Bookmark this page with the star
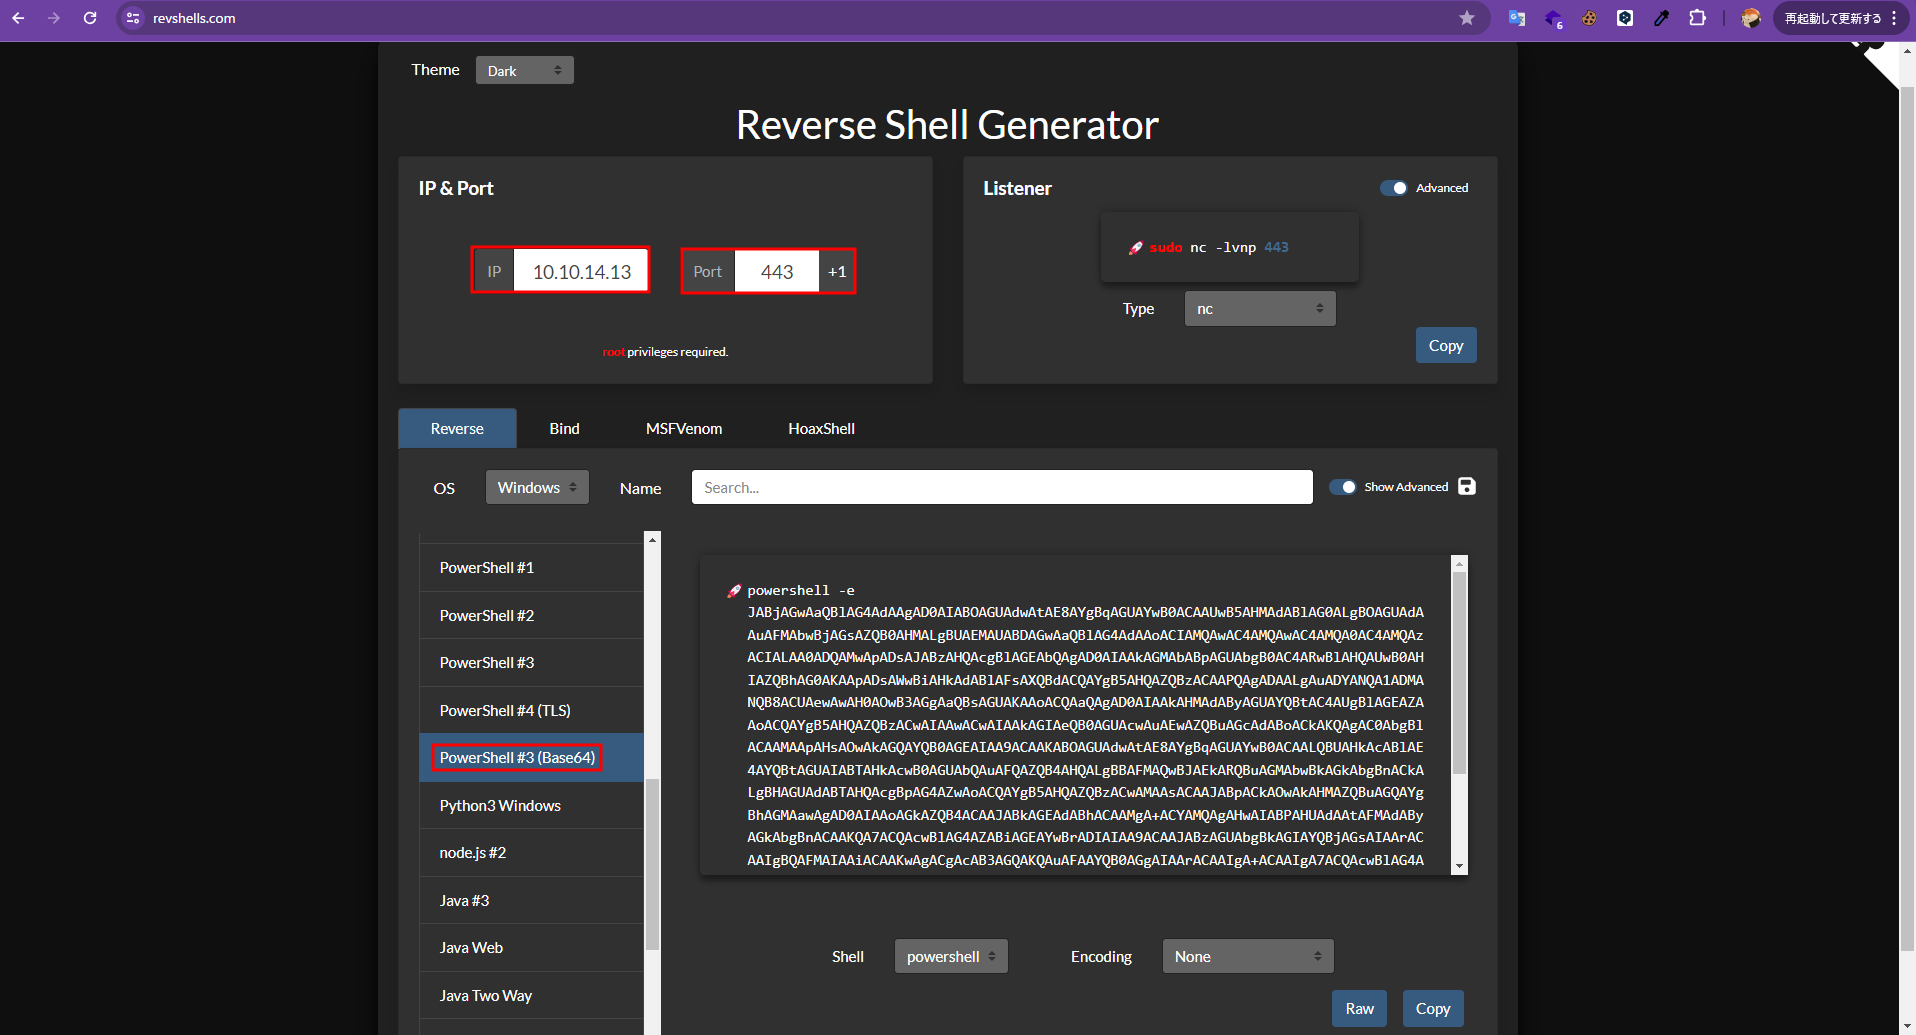 (1467, 18)
